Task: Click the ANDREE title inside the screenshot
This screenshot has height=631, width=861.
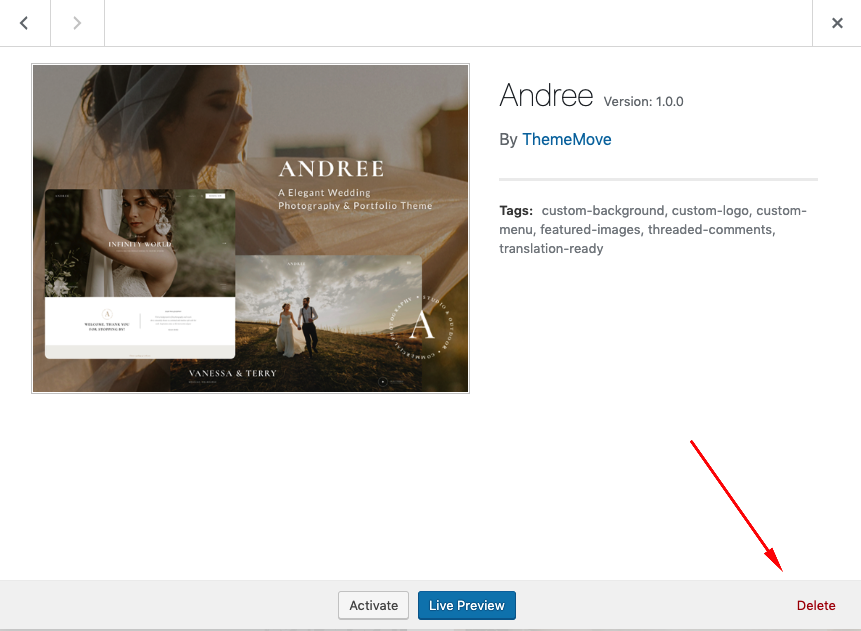Action: pos(330,169)
